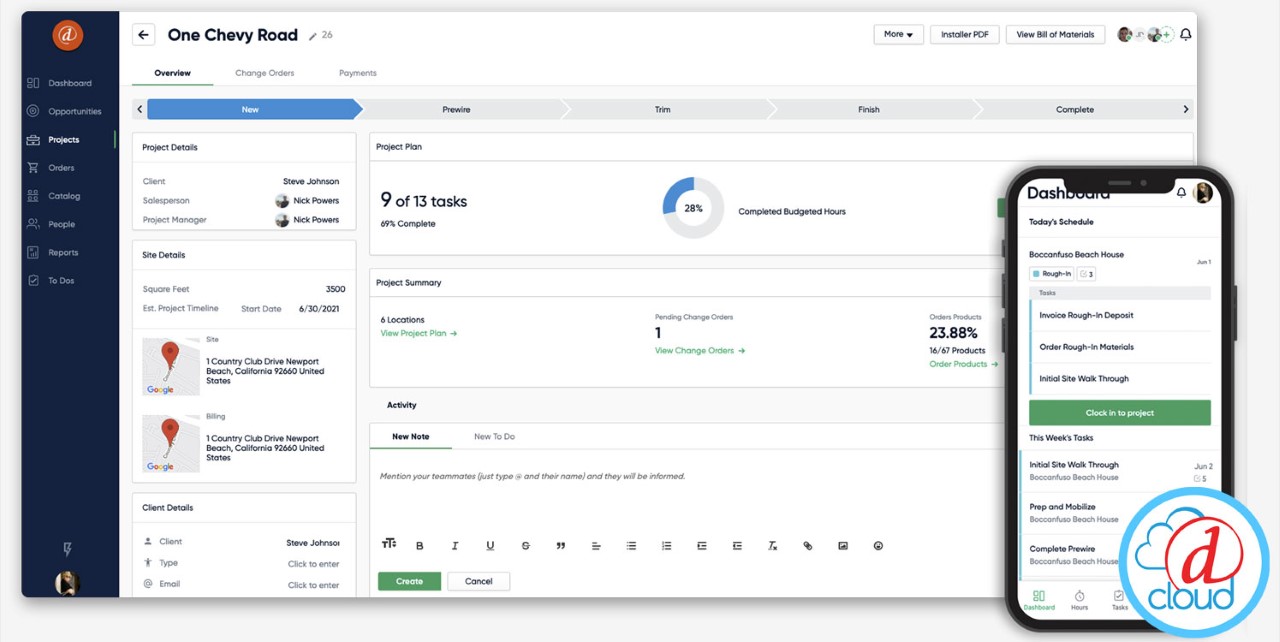The width and height of the screenshot is (1280, 642).
Task: Toggle bold text formatting
Action: tap(420, 545)
